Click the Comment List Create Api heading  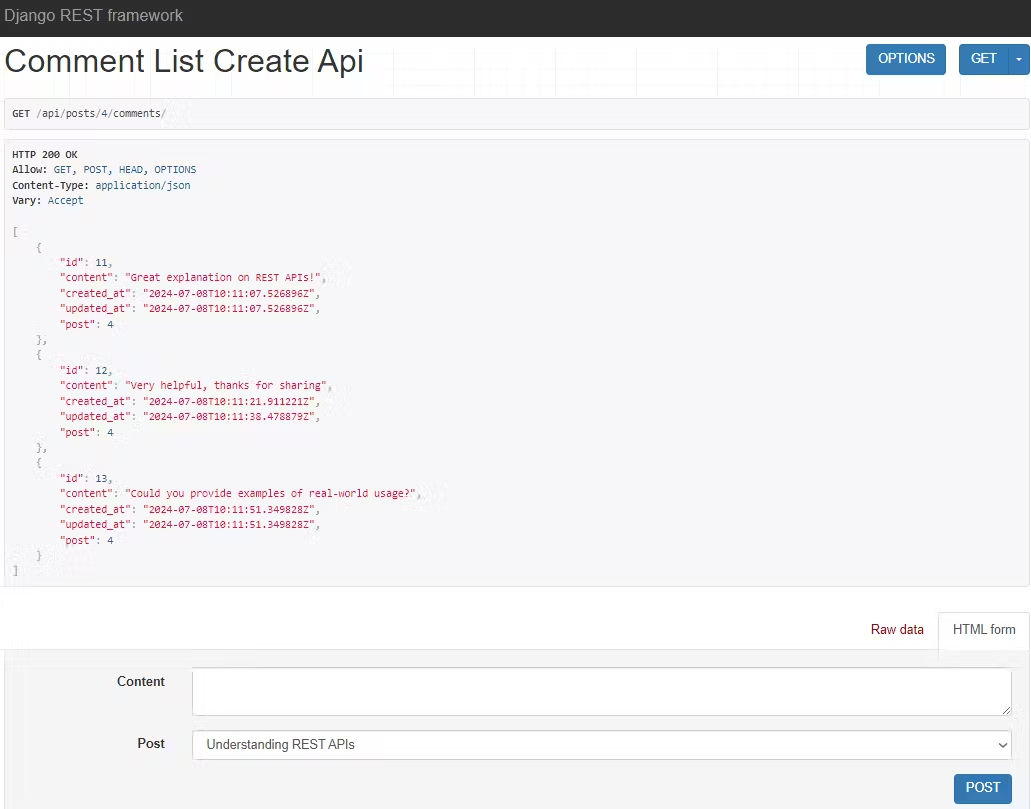coord(183,61)
